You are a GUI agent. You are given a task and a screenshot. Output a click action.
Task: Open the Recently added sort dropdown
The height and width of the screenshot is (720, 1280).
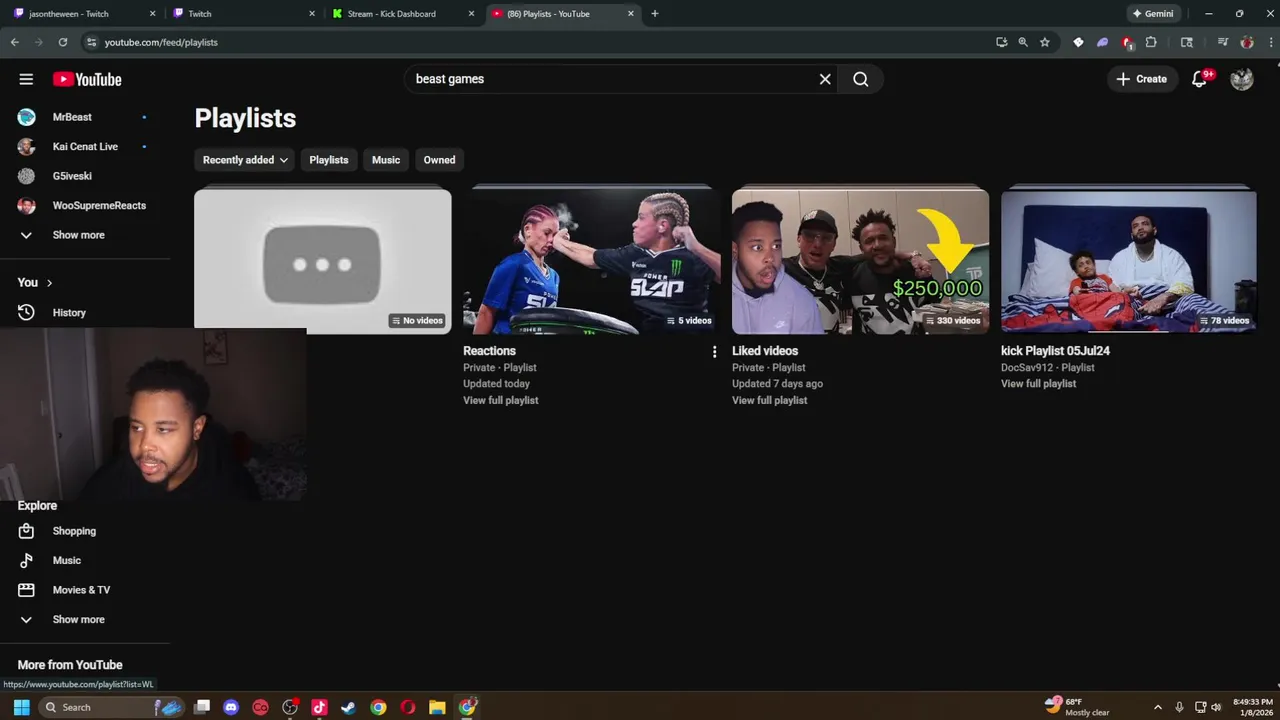coord(245,160)
